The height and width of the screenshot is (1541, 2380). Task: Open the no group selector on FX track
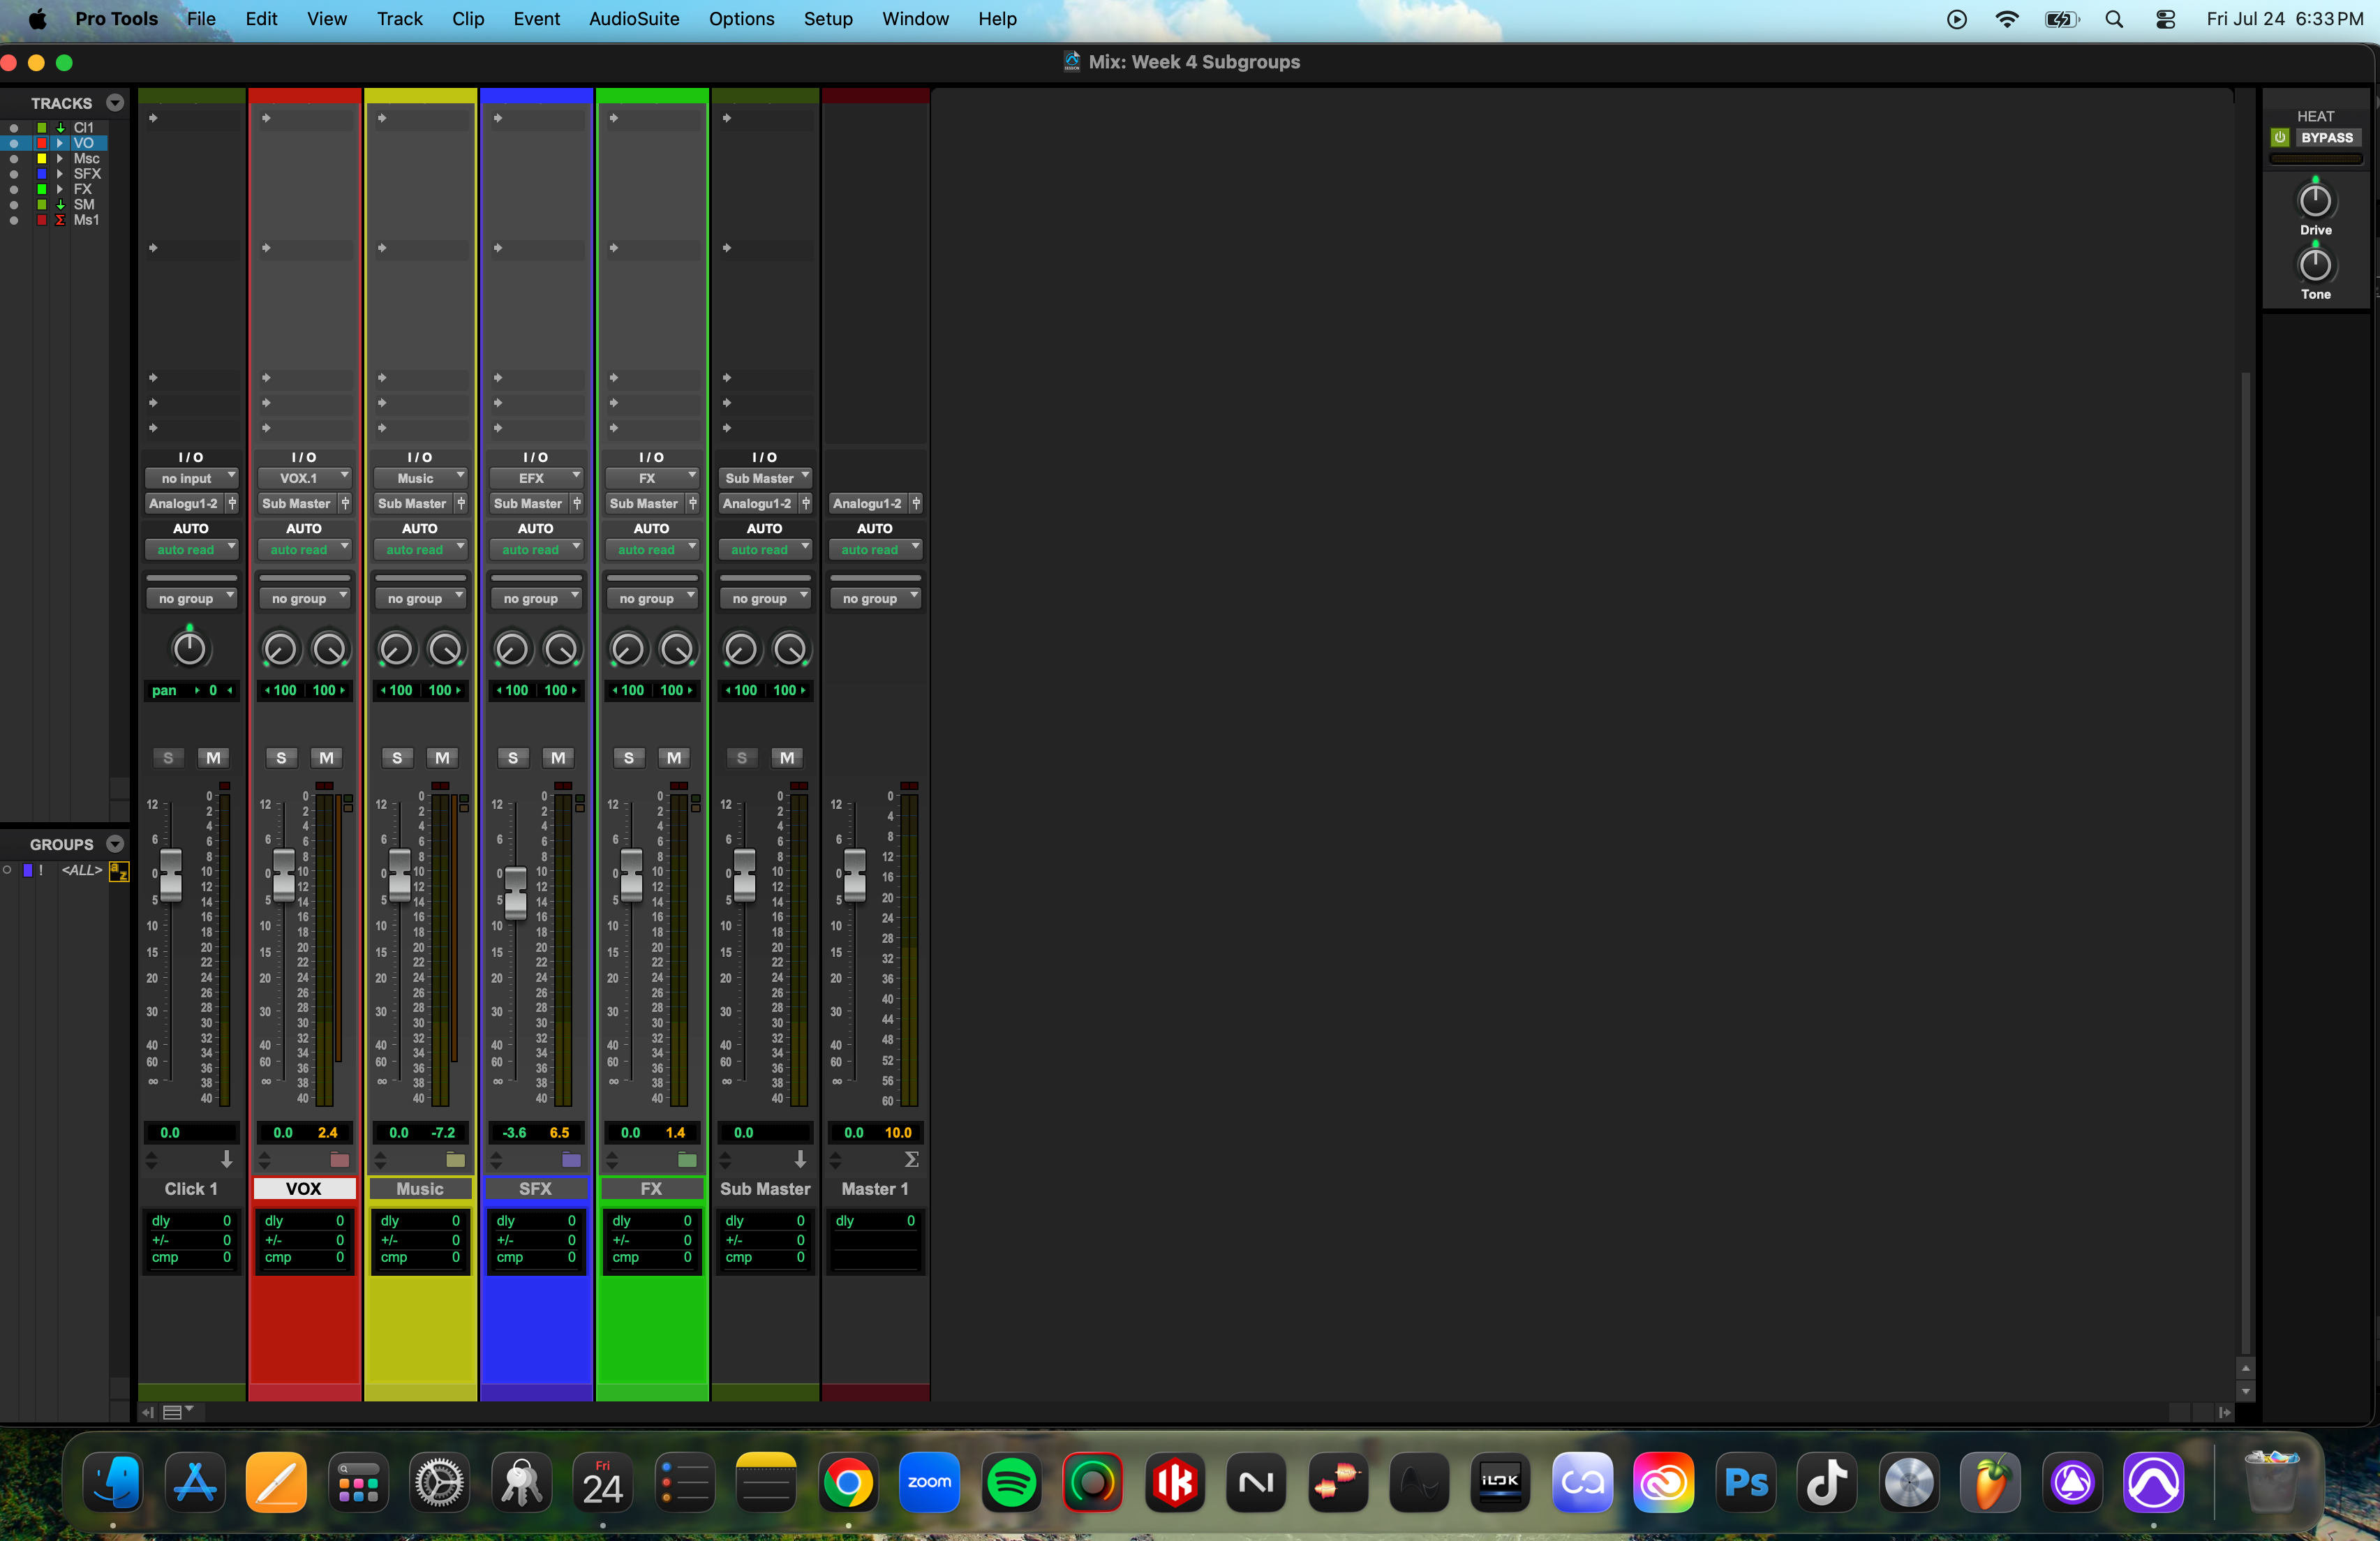point(652,598)
